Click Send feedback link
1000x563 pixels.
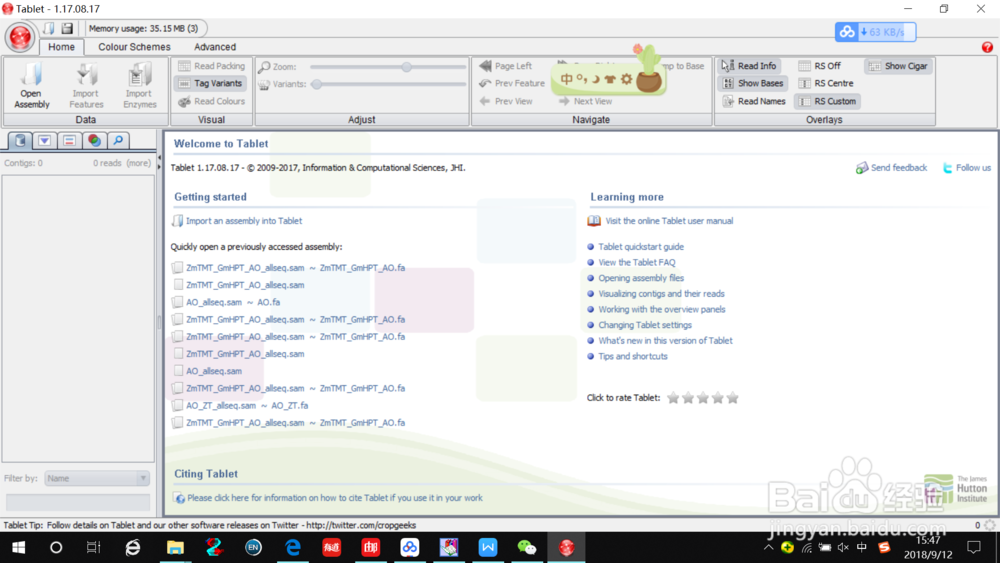[899, 168]
